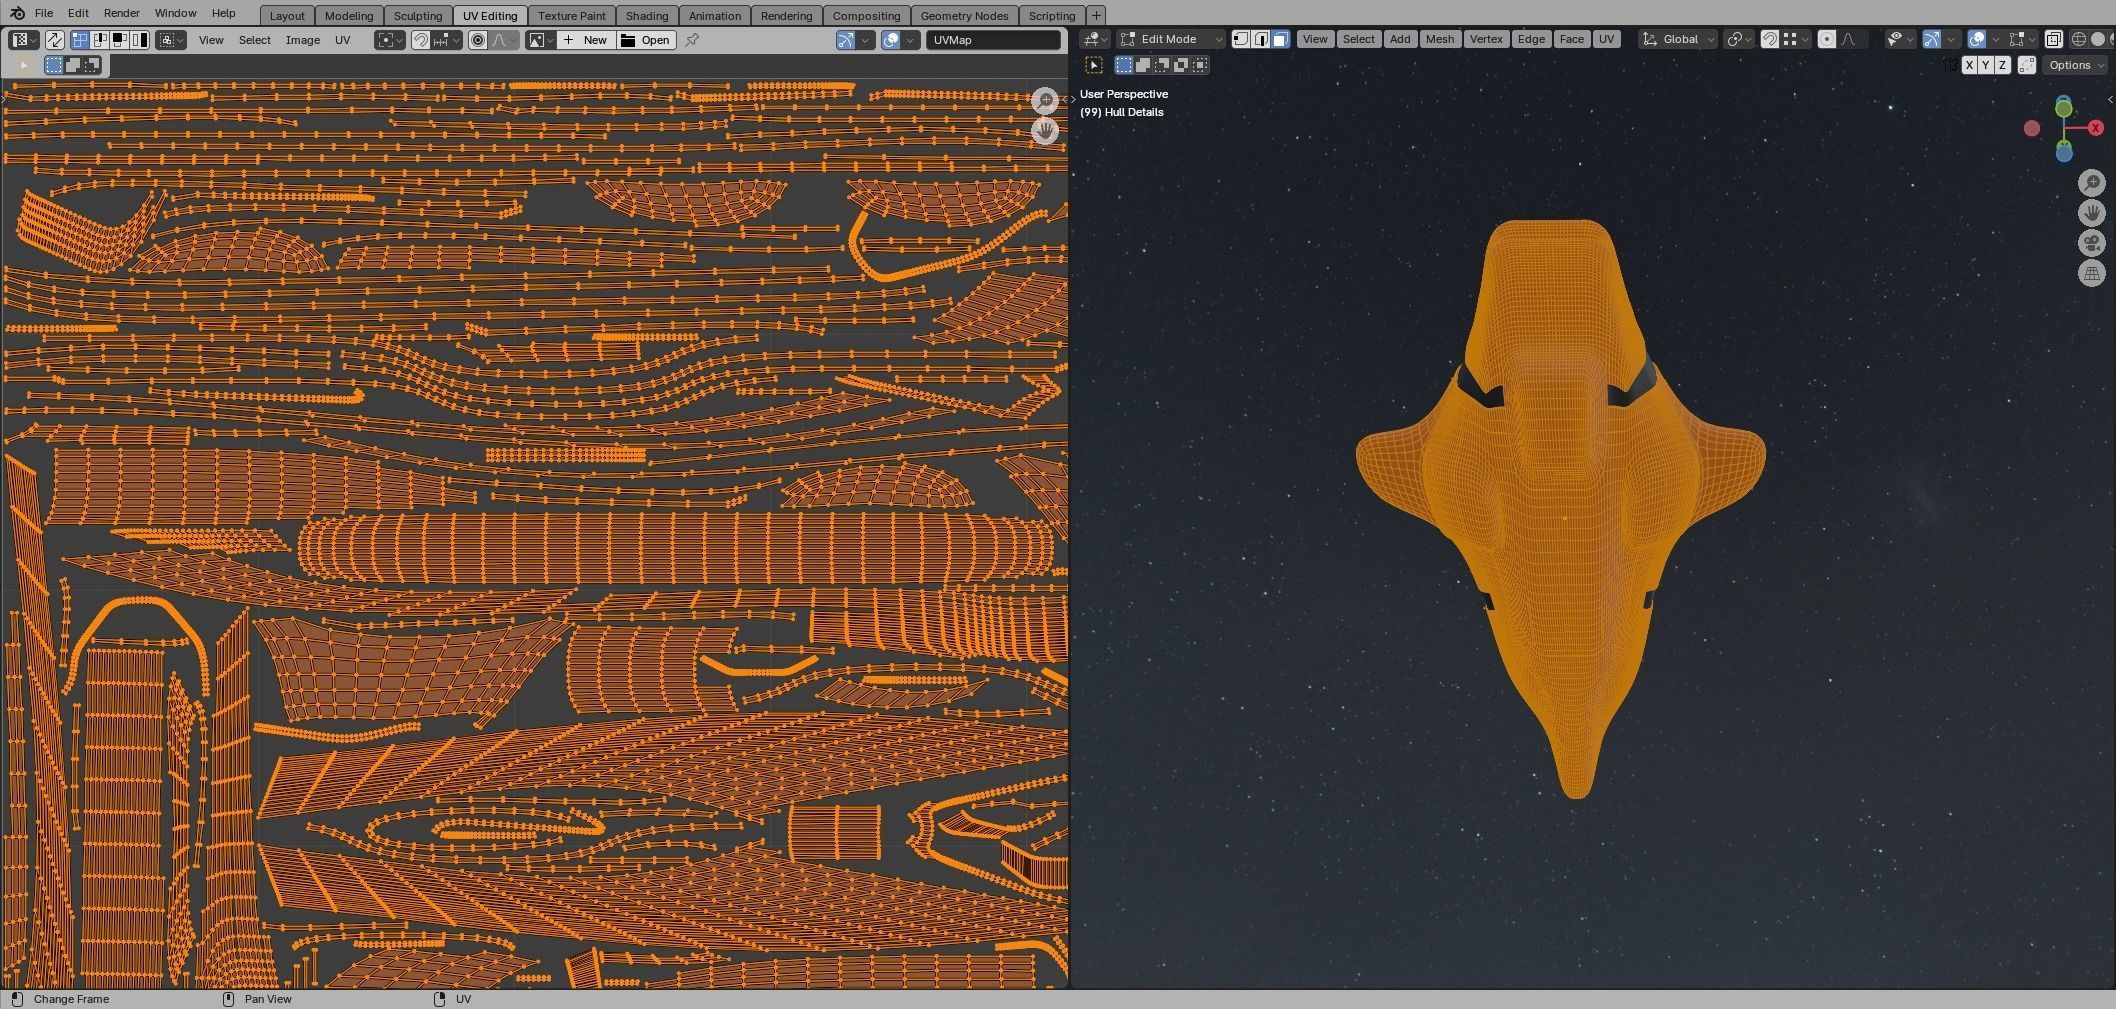Screen dimensions: 2116x1009
Task: Toggle snapping in the 3D viewport
Action: (x=1770, y=39)
